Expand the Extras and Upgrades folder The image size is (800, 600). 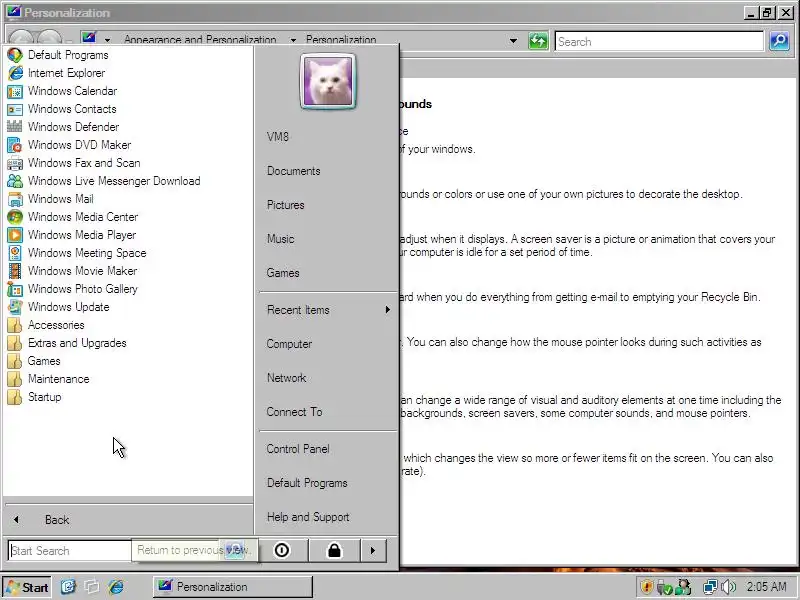[x=67, y=343]
